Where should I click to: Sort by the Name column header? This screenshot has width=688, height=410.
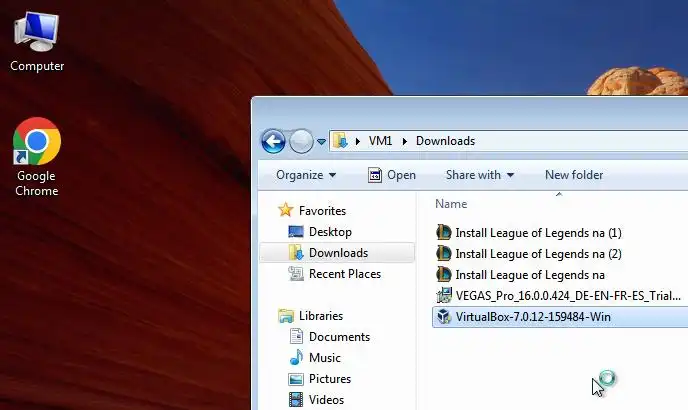tap(451, 204)
